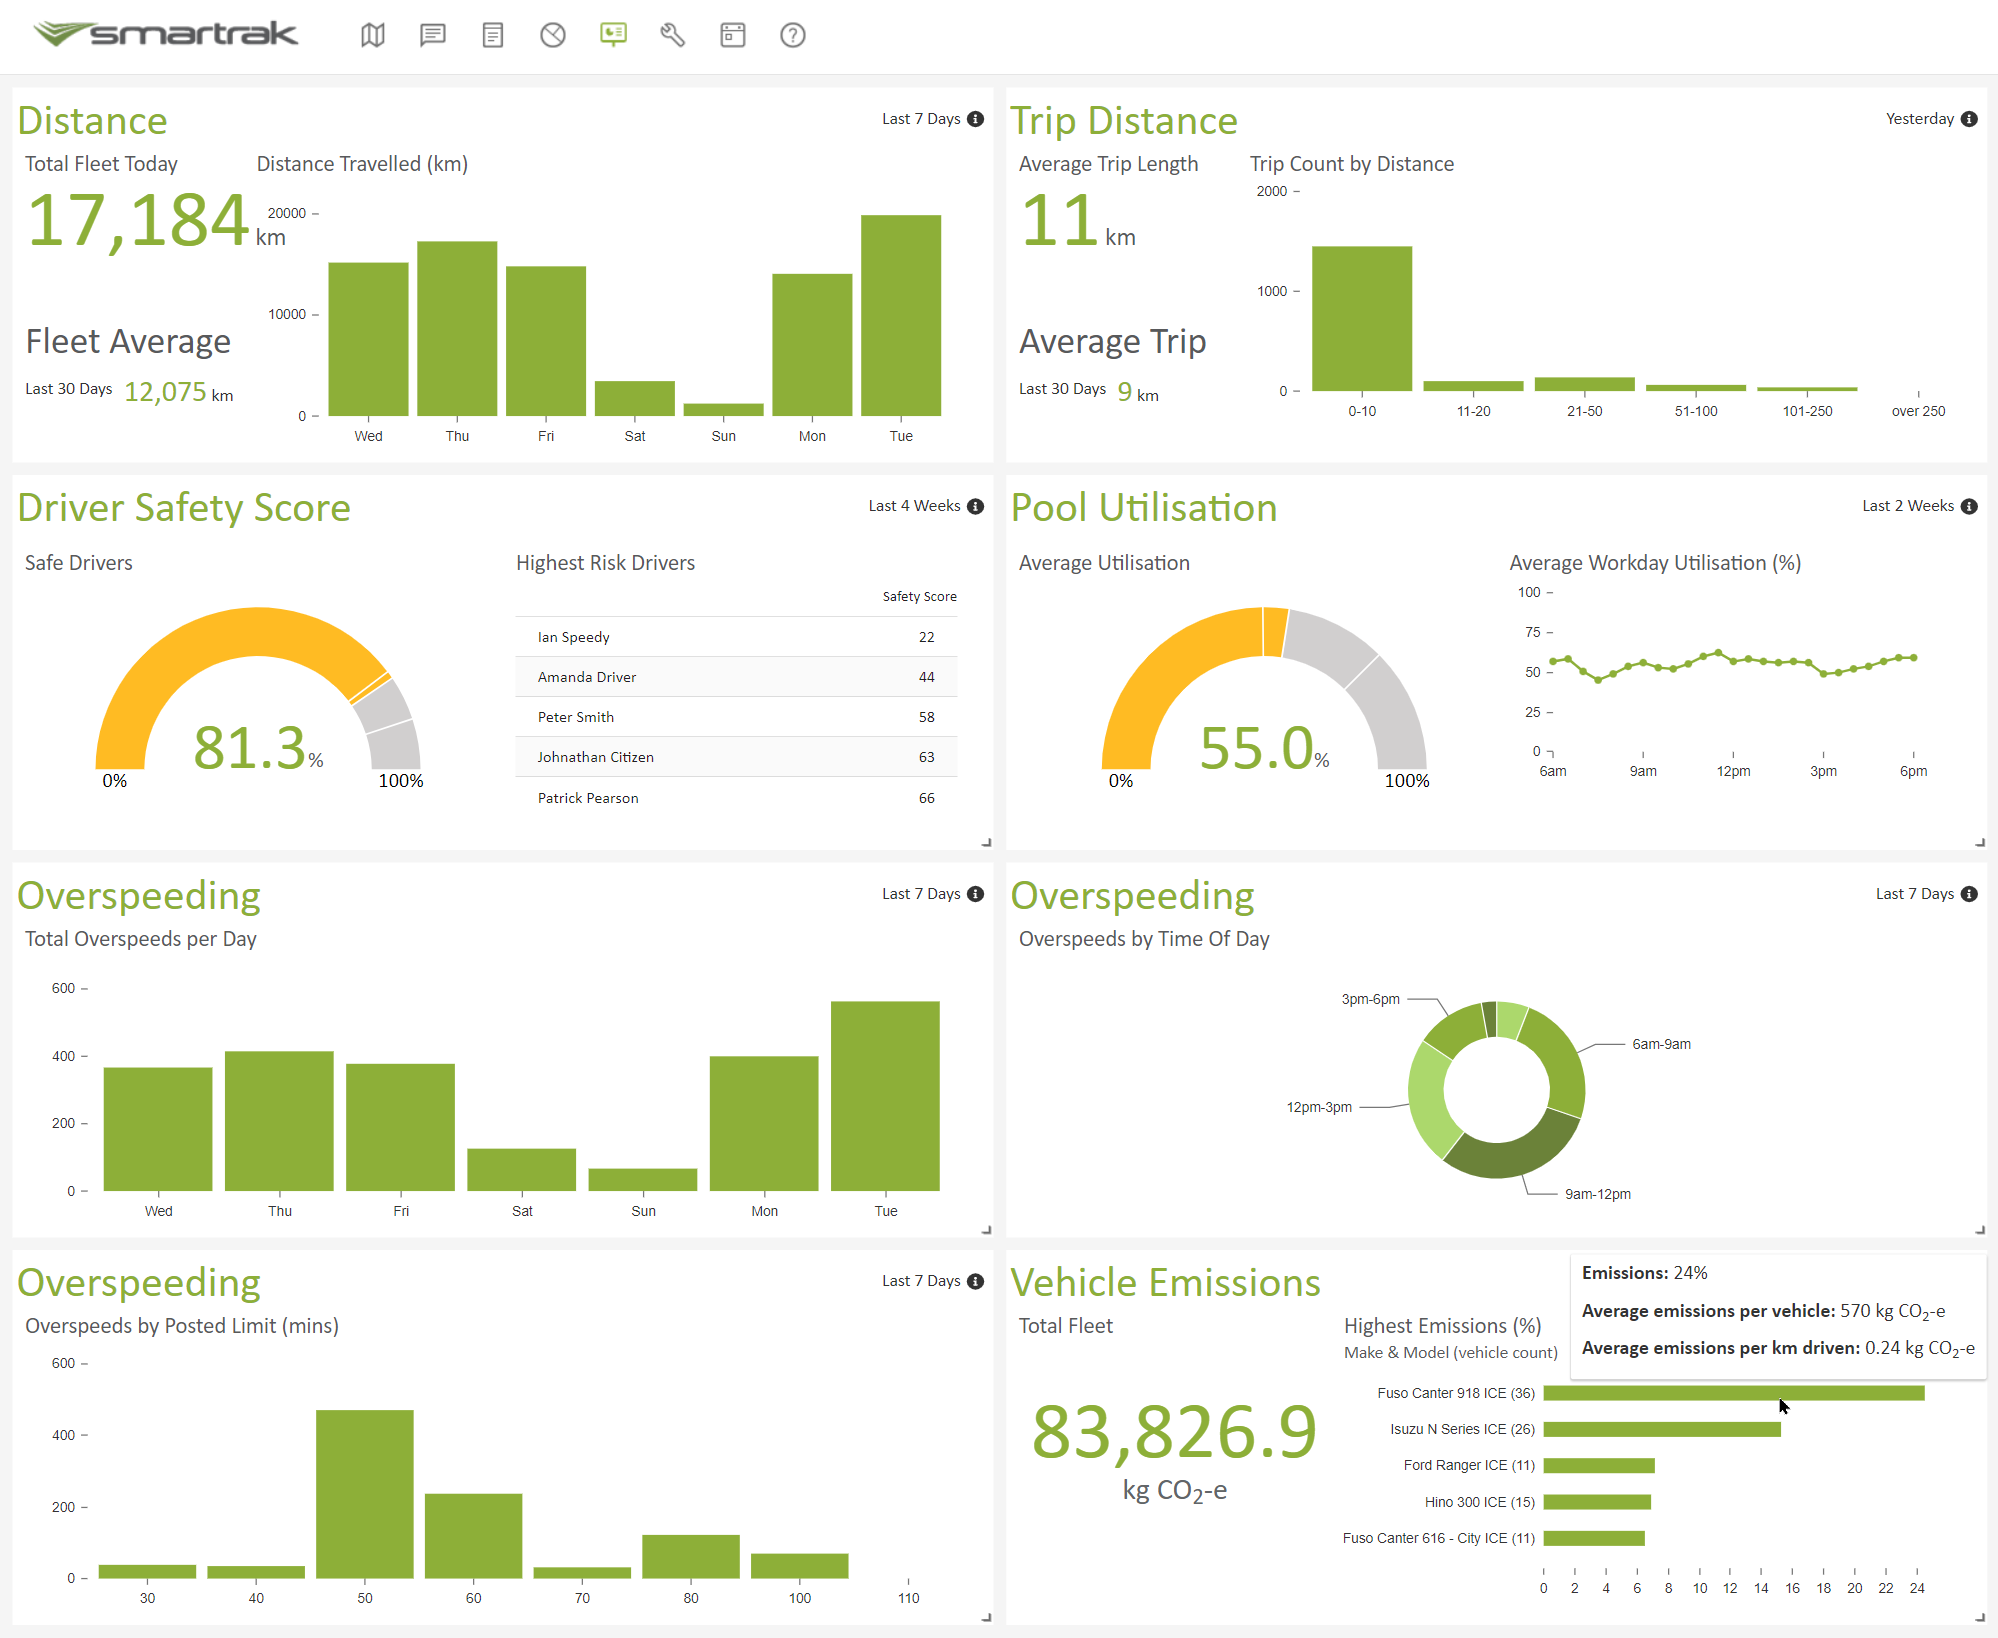
Task: Click the Isuzu N Series ICE bar
Action: 1661,1429
